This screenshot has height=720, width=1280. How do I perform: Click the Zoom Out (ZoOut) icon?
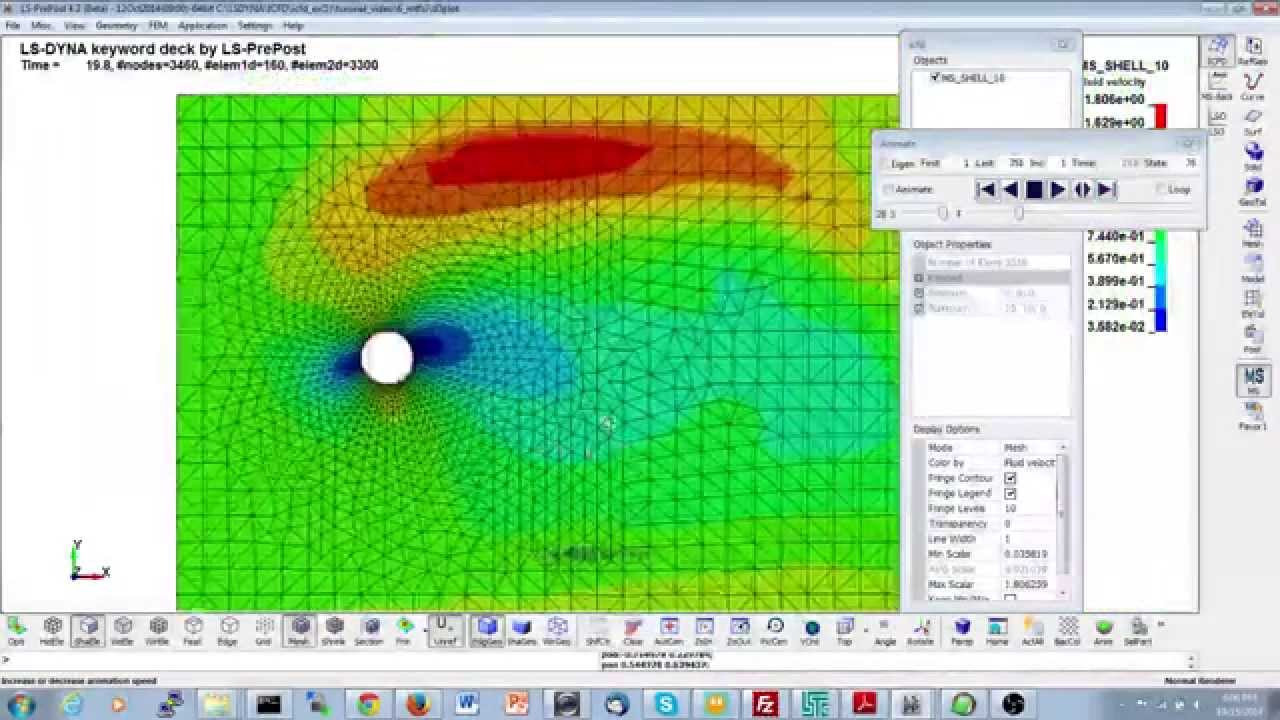[x=739, y=629]
